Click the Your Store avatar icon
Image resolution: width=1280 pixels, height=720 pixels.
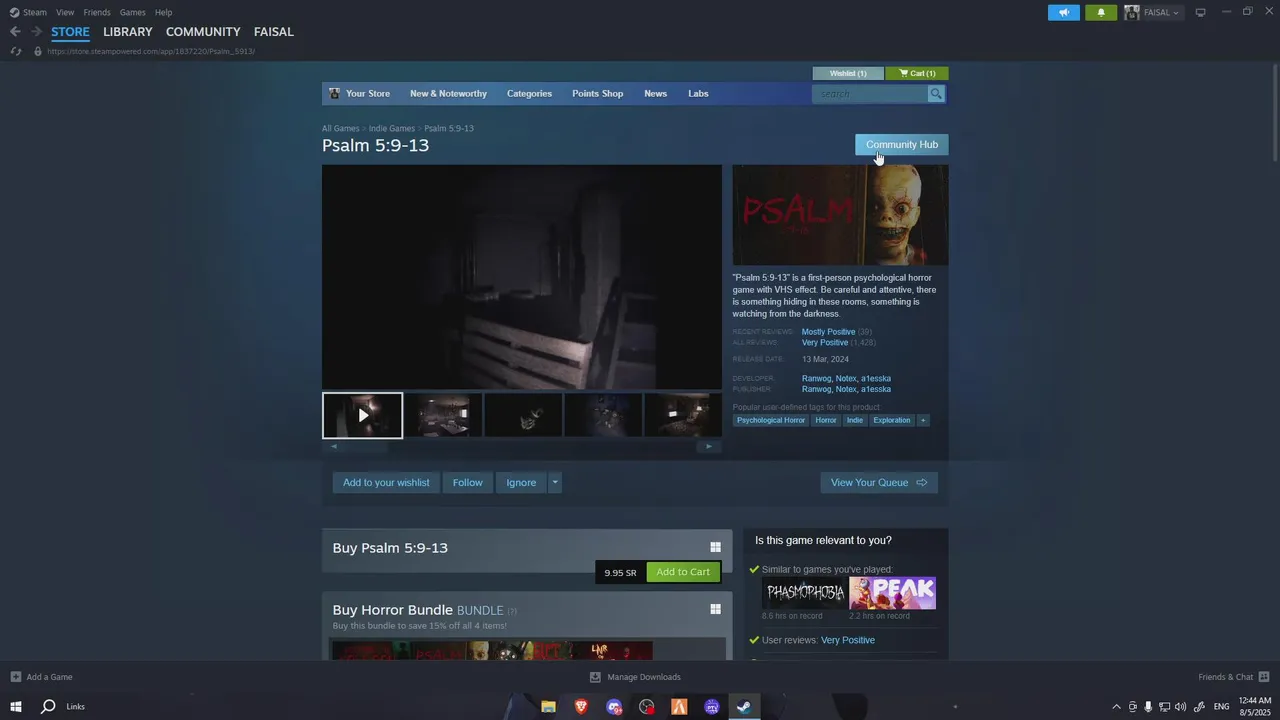(335, 94)
